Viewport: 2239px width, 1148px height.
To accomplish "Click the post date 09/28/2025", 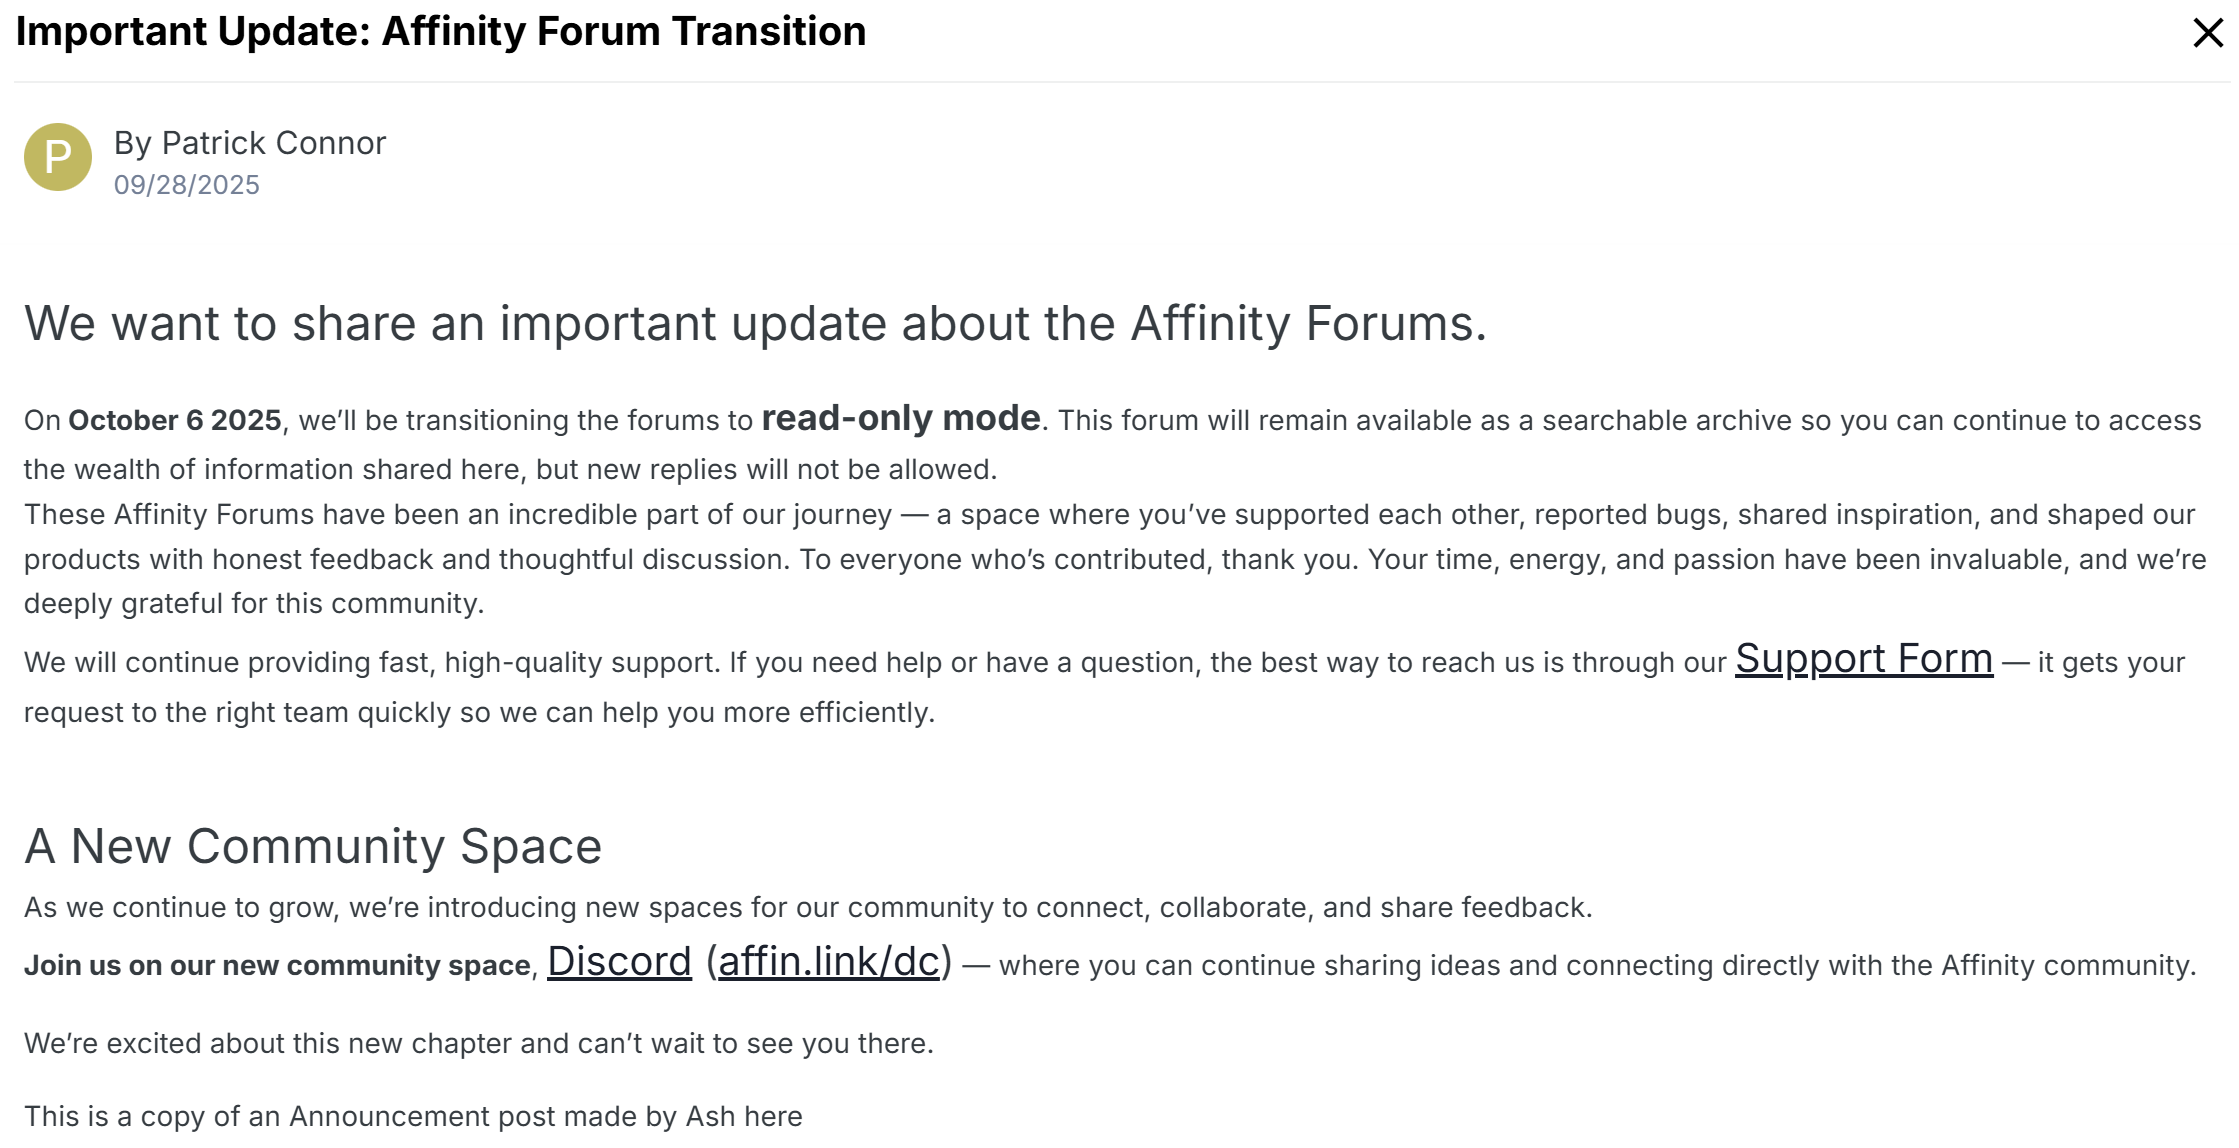I will click(x=187, y=184).
